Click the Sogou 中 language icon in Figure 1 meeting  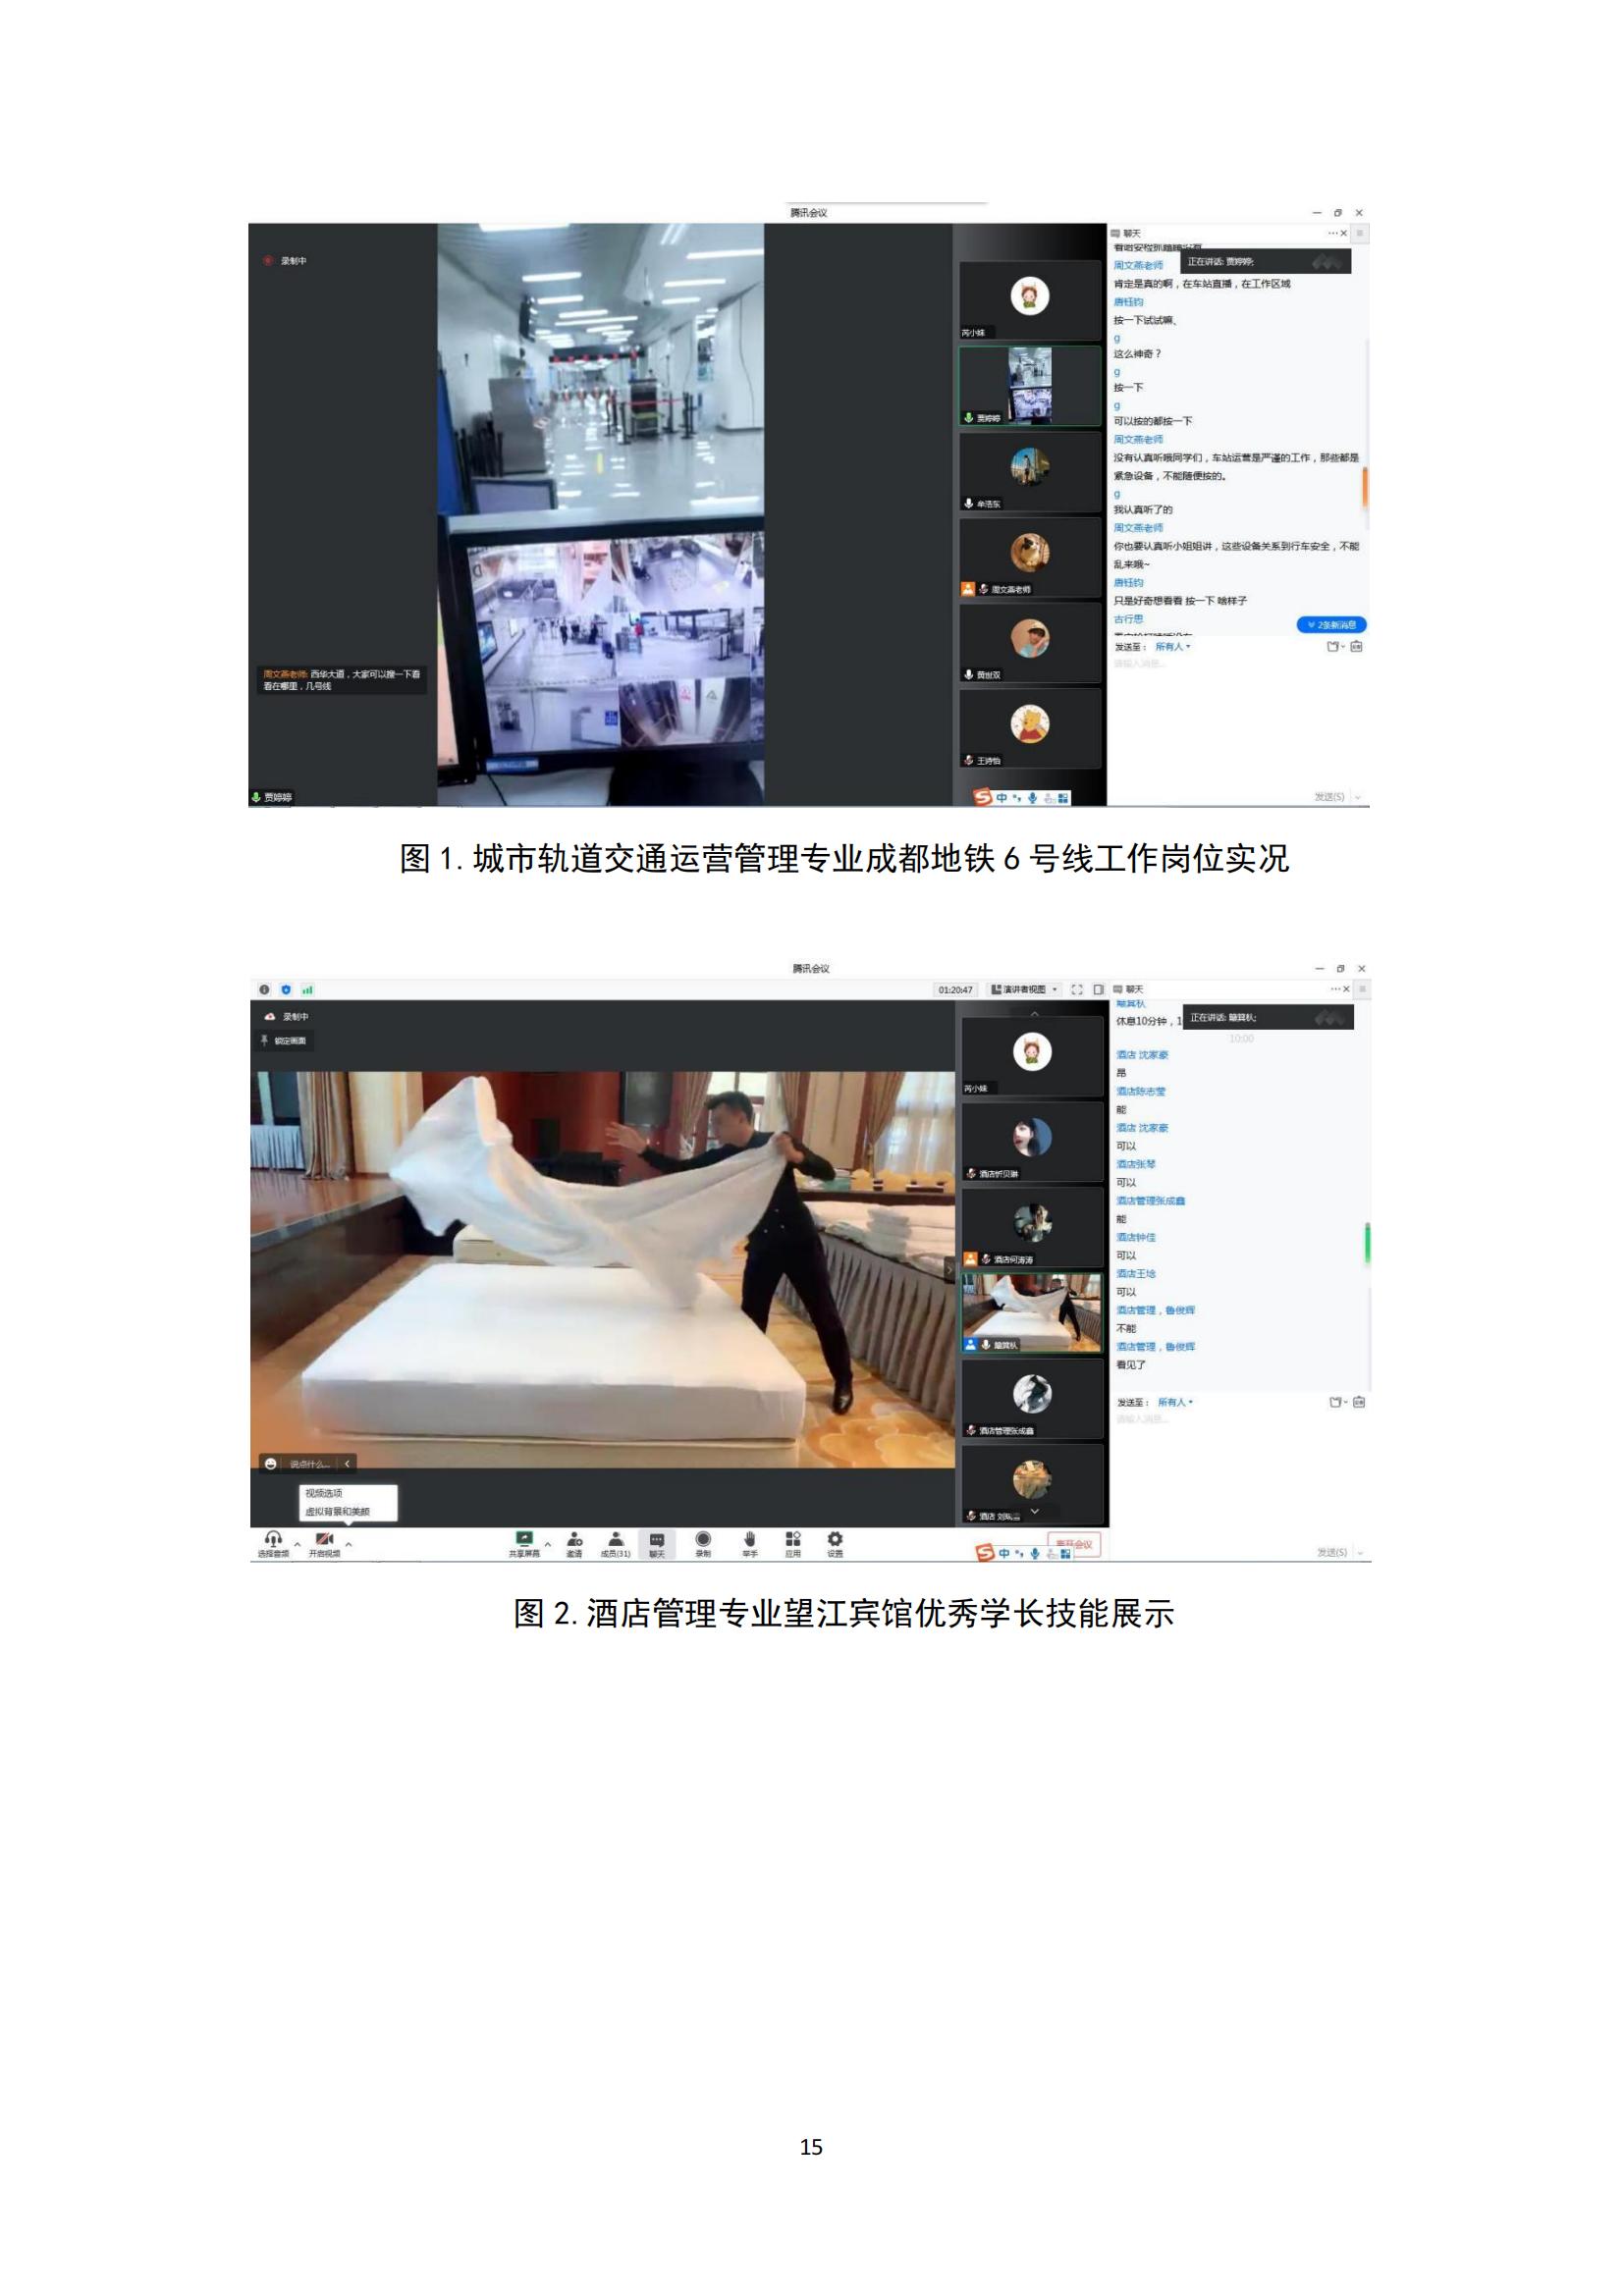click(x=1001, y=797)
